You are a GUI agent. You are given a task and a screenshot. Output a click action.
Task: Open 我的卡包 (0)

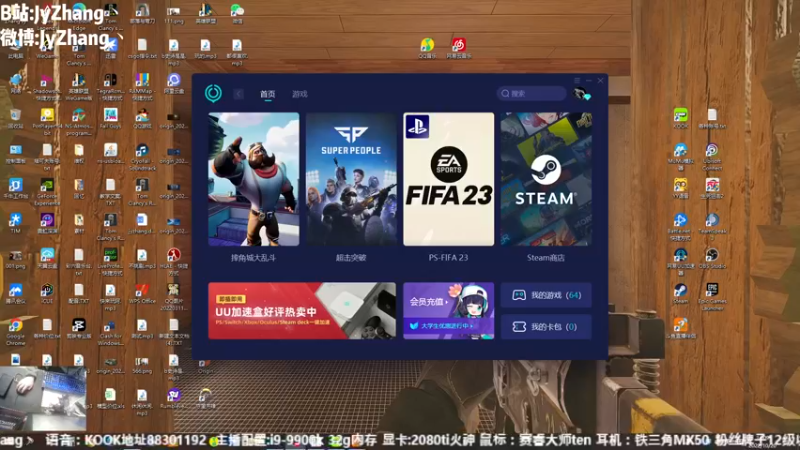click(546, 327)
